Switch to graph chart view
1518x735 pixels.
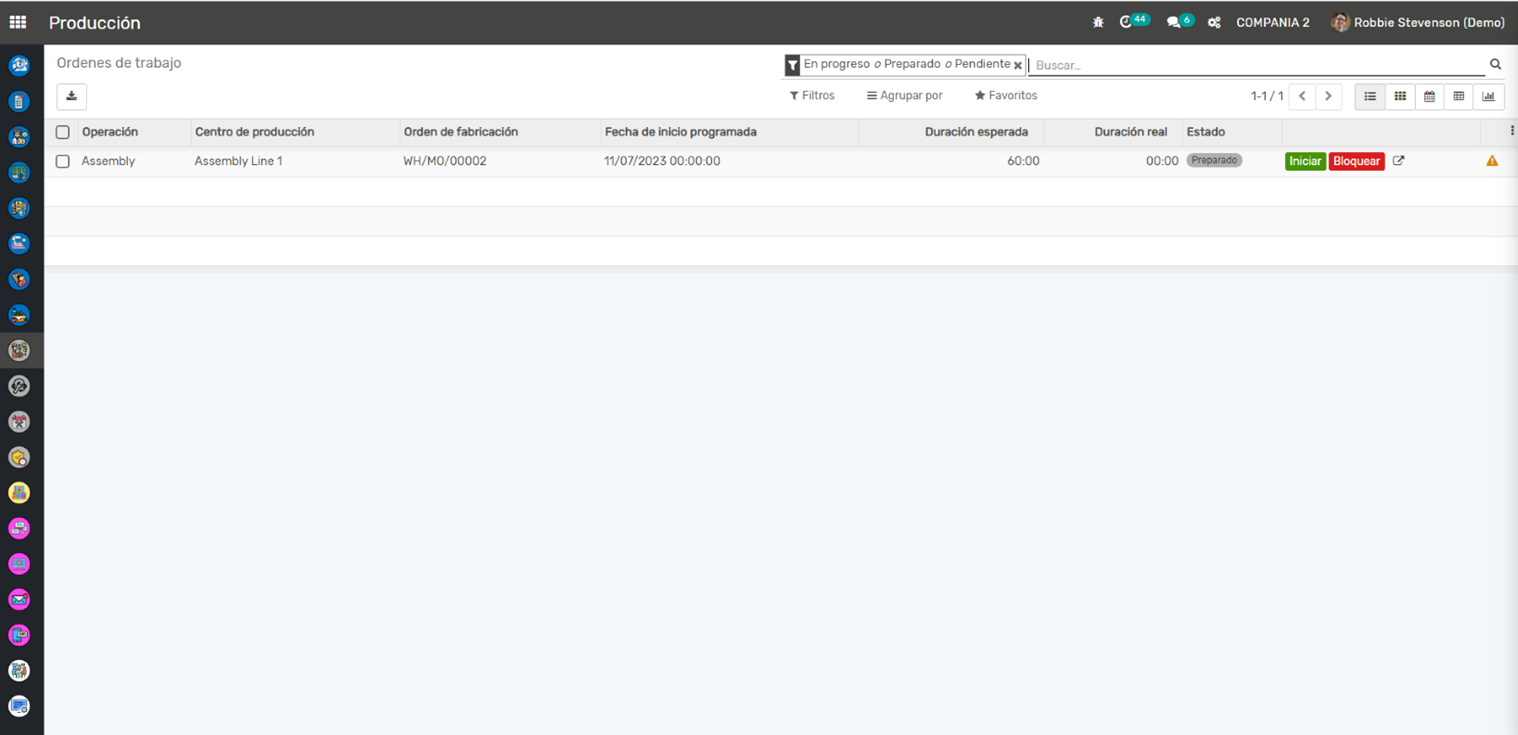coord(1488,96)
